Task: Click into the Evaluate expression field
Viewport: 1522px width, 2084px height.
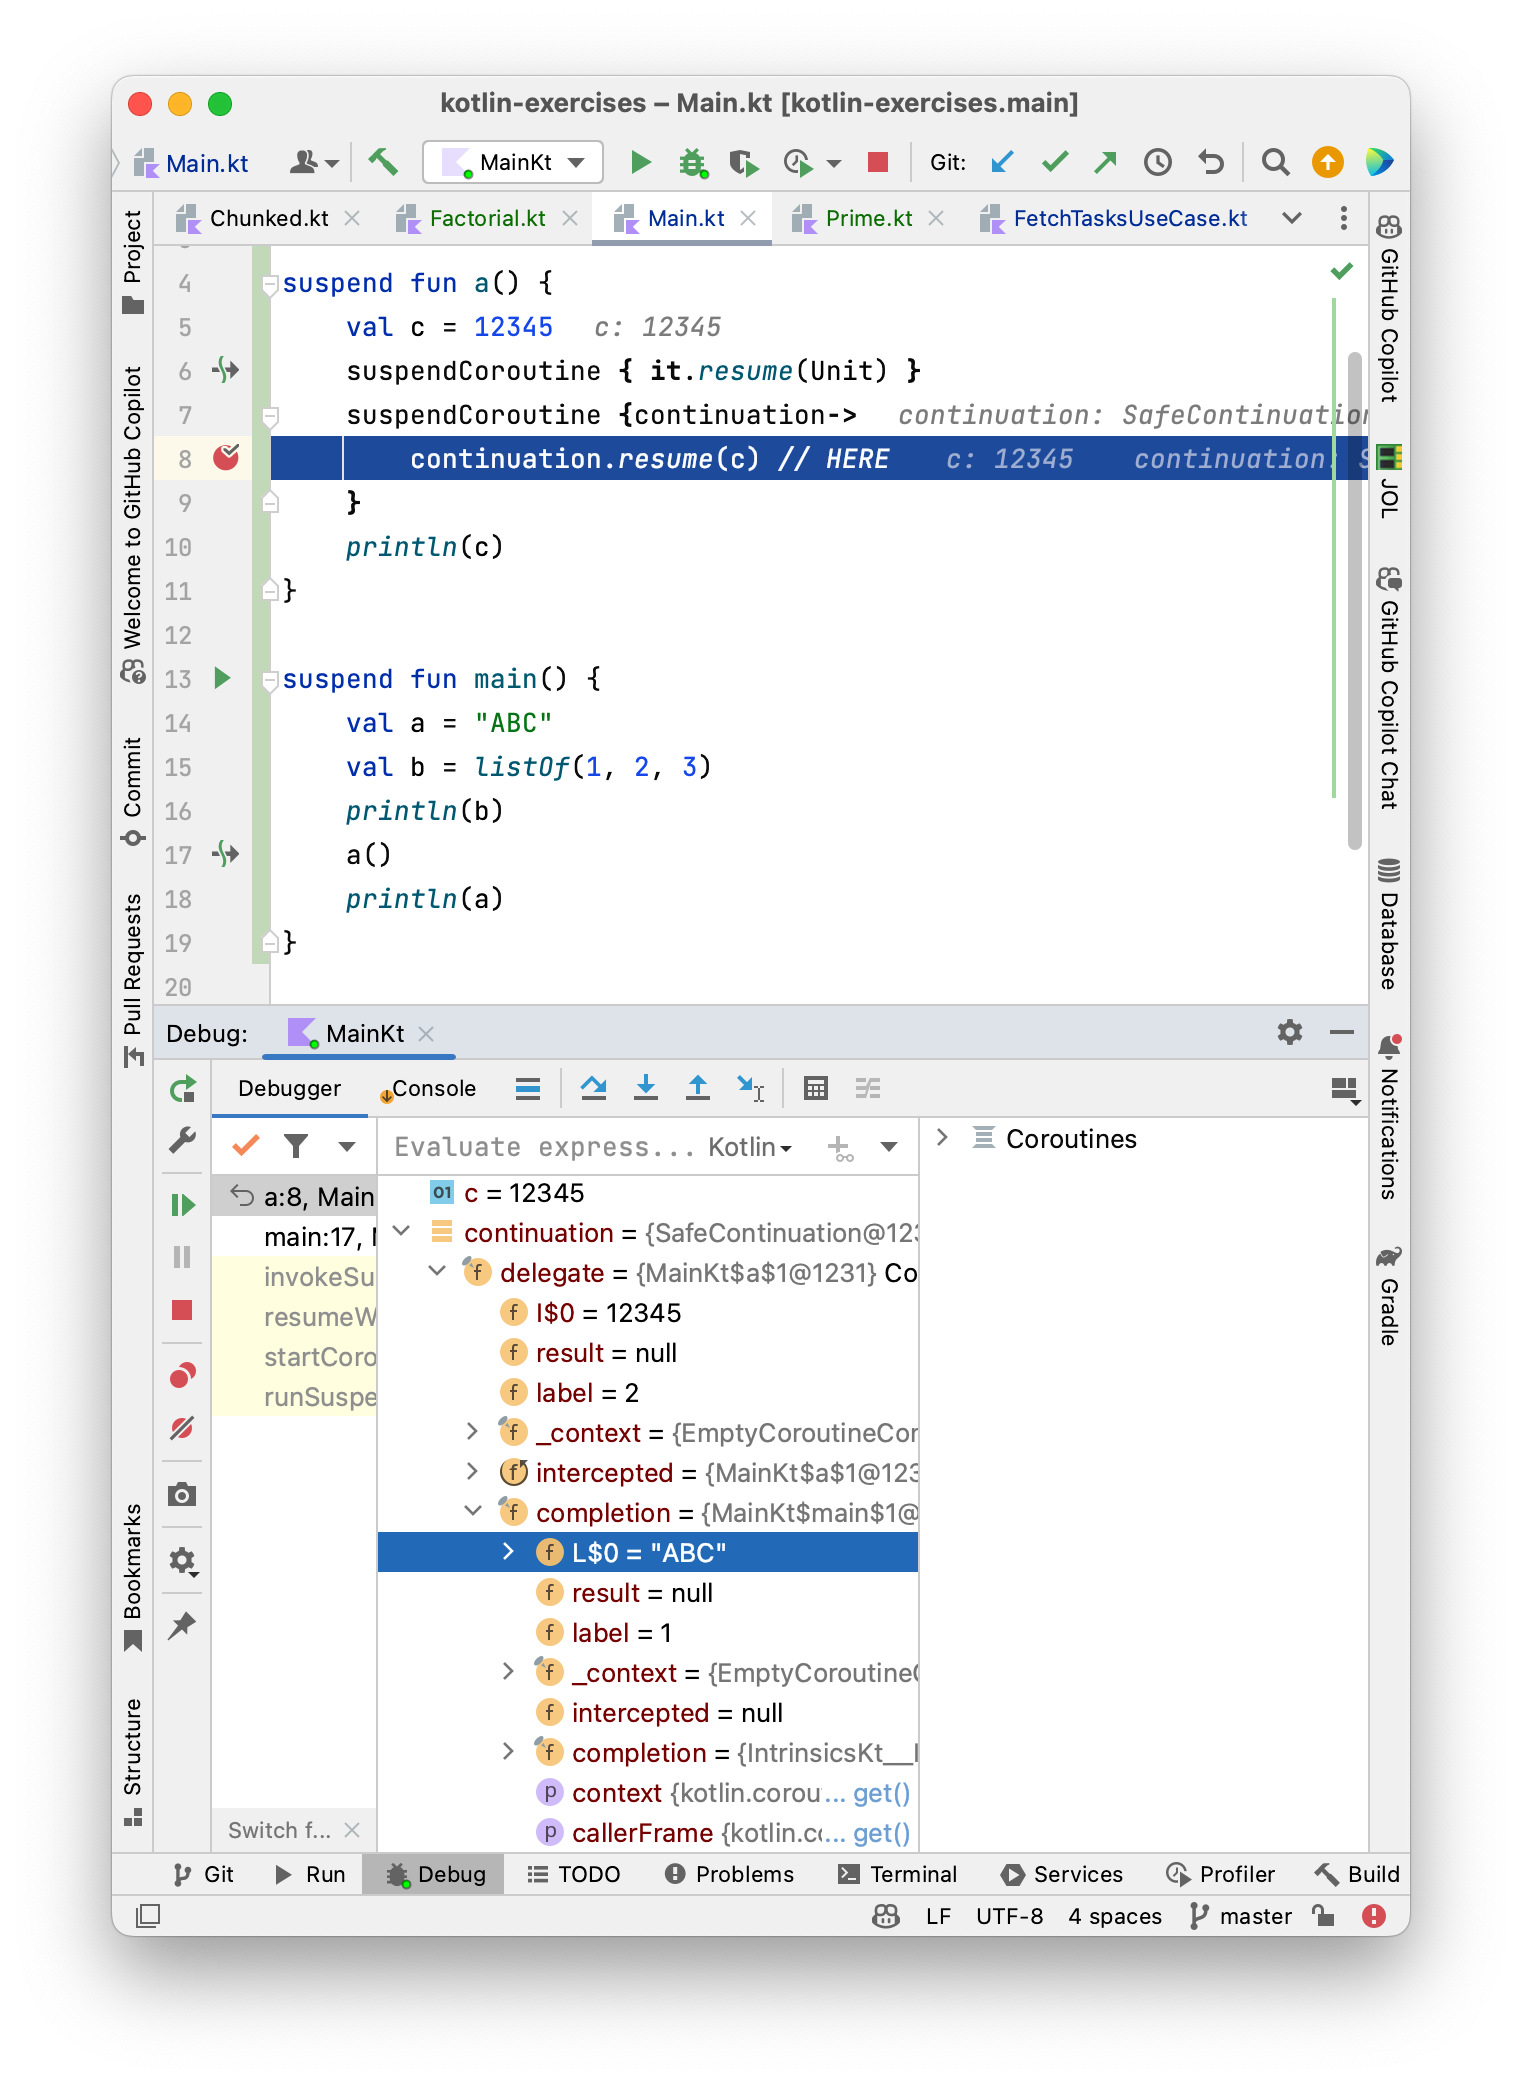Action: pyautogui.click(x=544, y=1147)
